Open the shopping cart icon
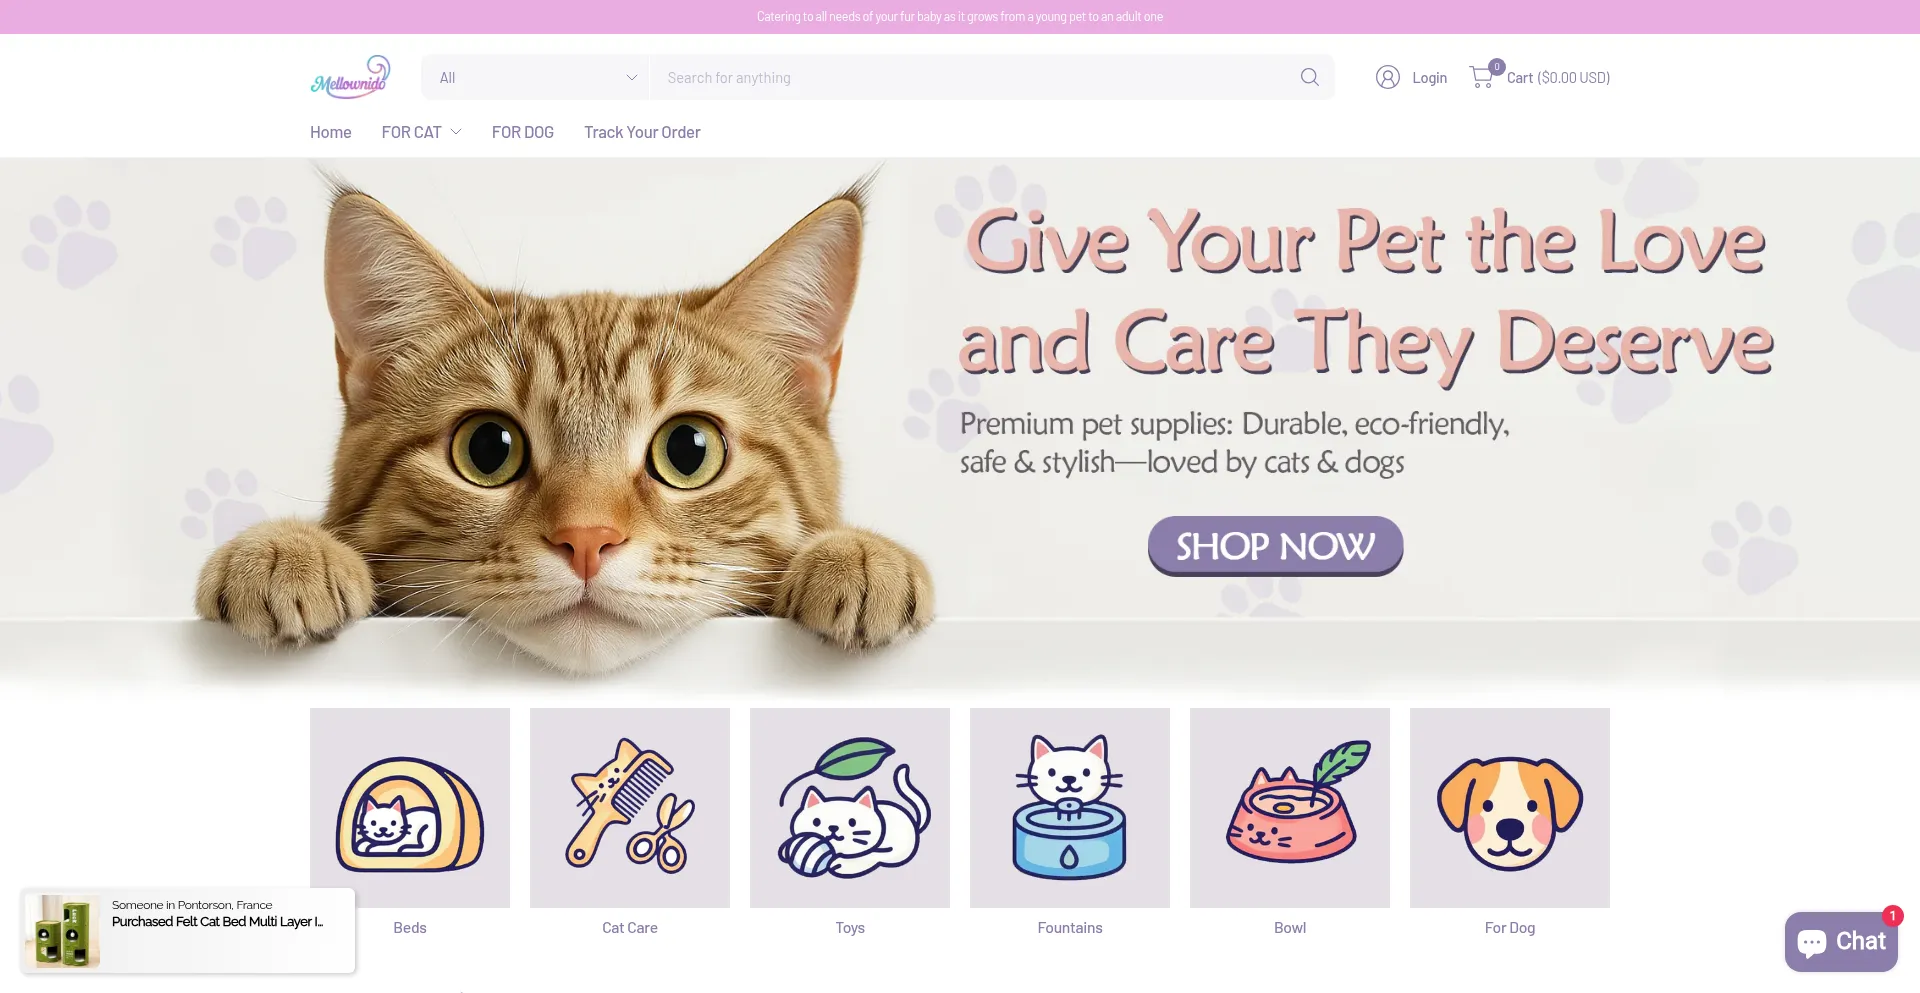Viewport: 1920px width, 993px height. coord(1482,77)
